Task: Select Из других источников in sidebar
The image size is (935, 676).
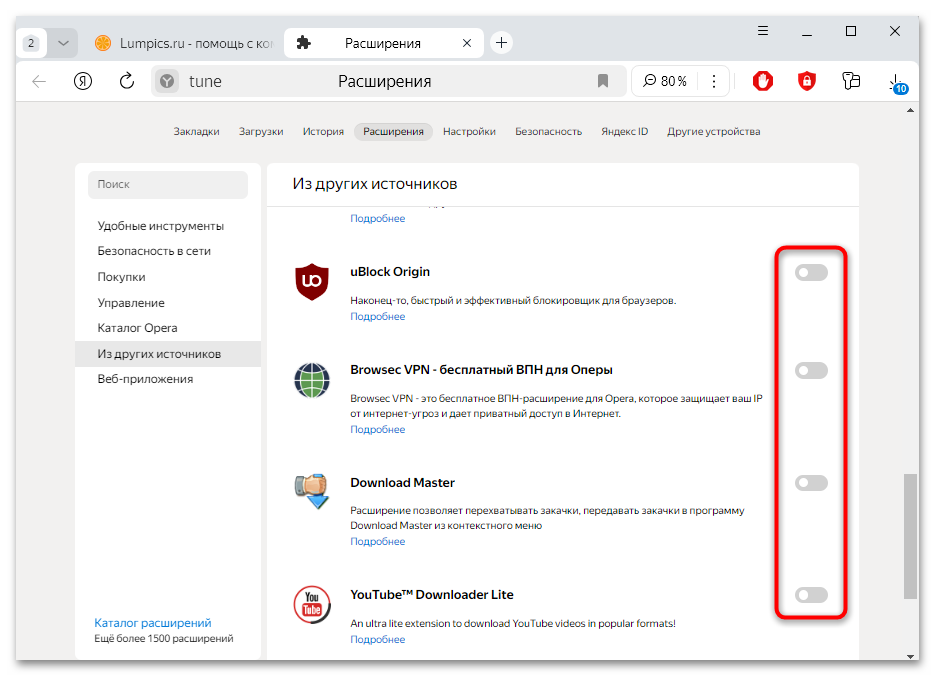Action: pos(168,353)
